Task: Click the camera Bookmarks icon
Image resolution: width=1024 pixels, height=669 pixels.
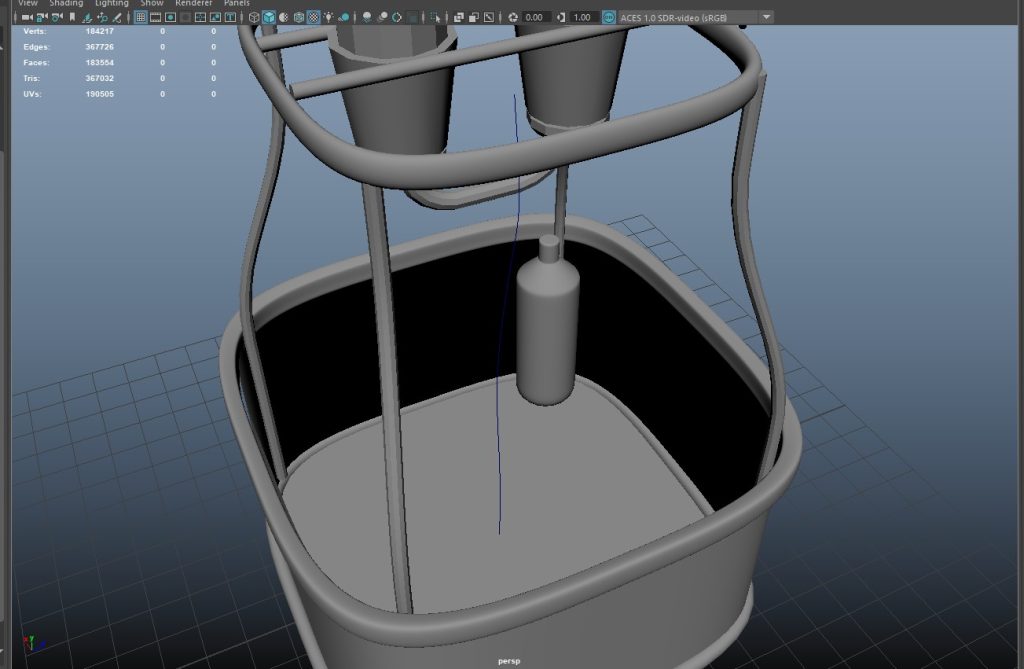Action: pos(72,18)
